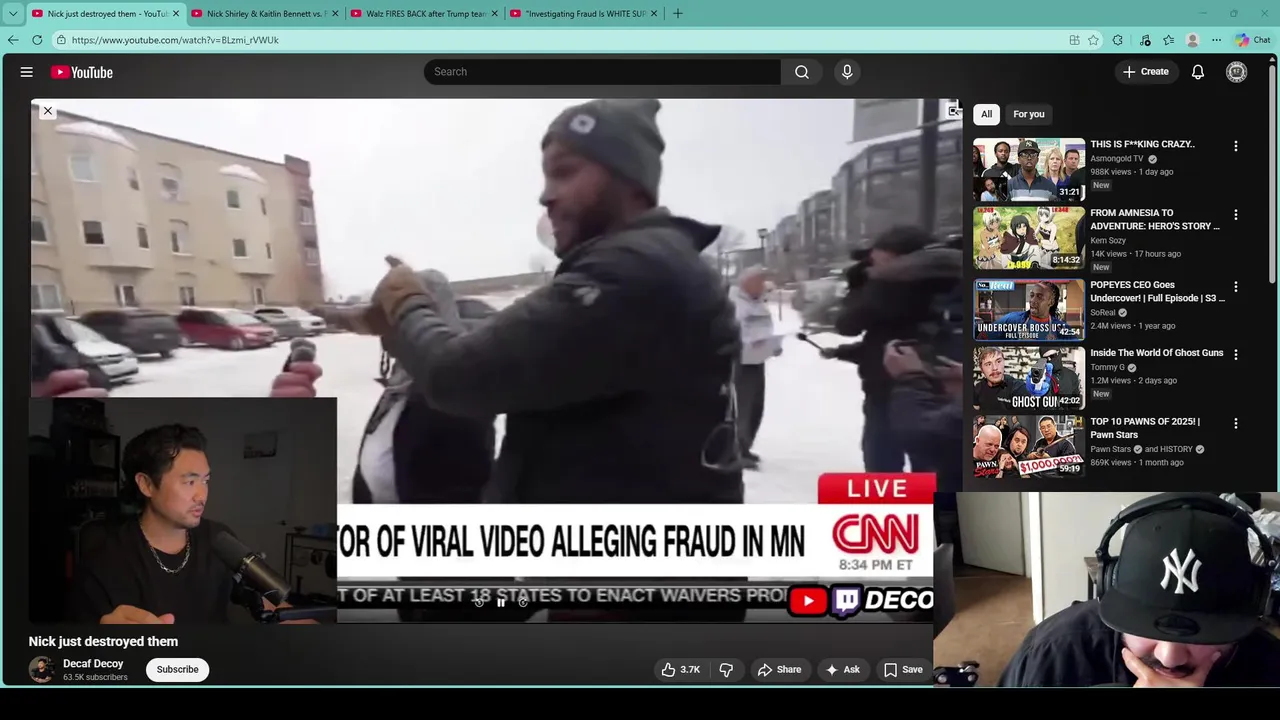The width and height of the screenshot is (1280, 720).
Task: Dislike the video with thumbs down
Action: pos(727,669)
